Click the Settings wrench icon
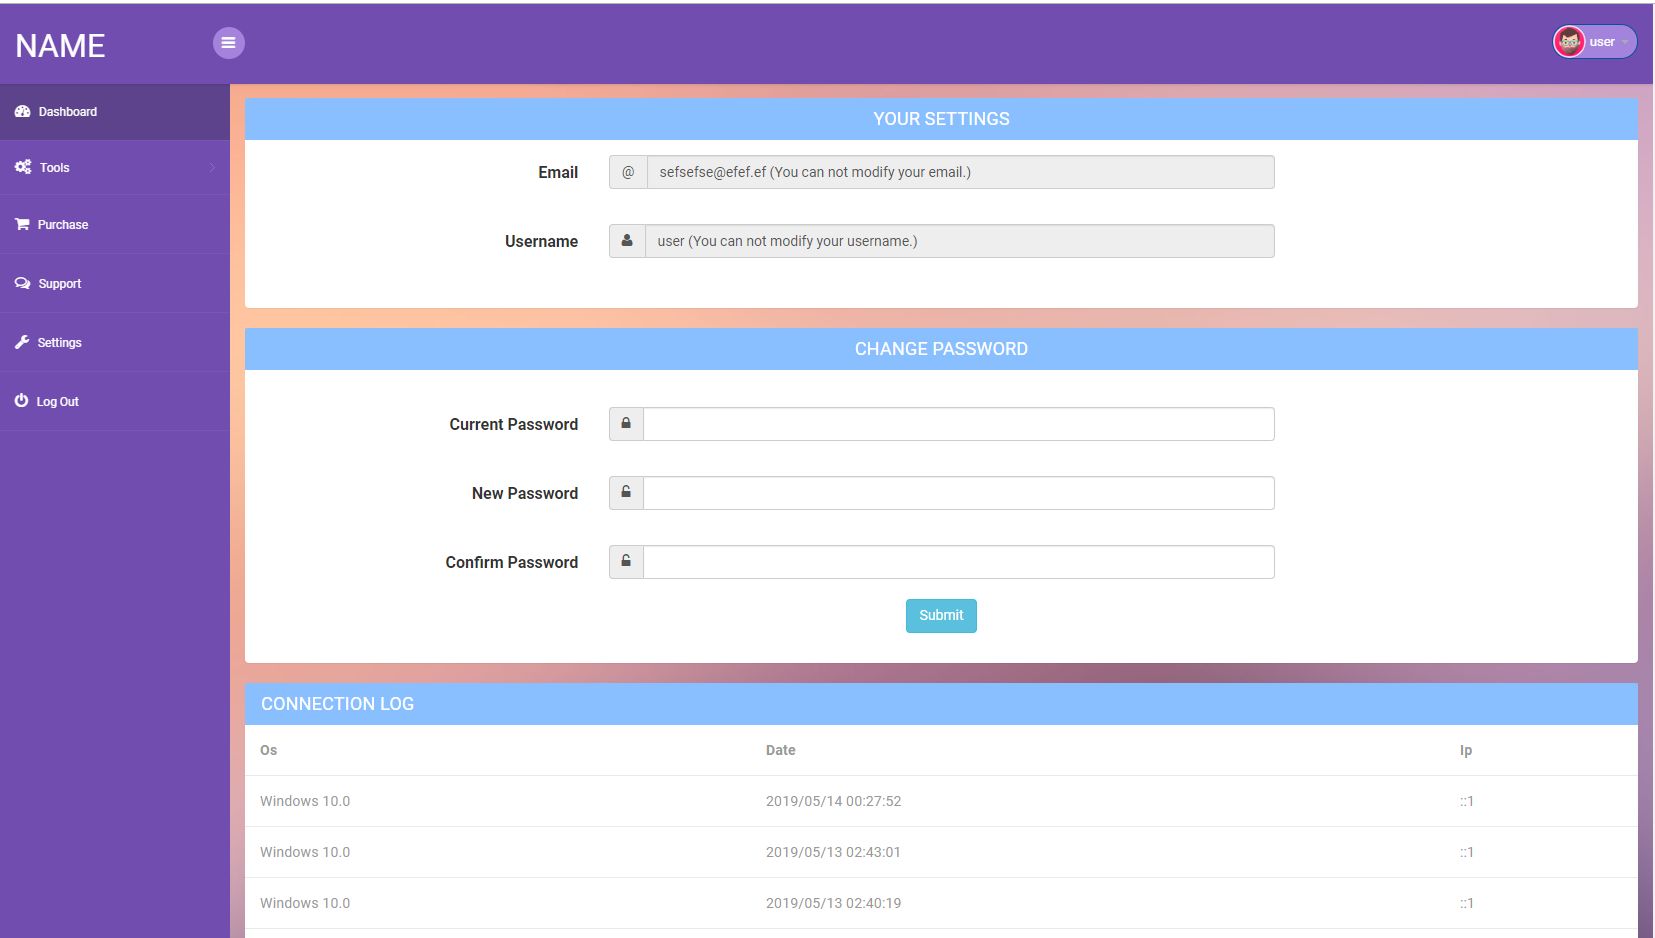1655x938 pixels. coord(22,342)
